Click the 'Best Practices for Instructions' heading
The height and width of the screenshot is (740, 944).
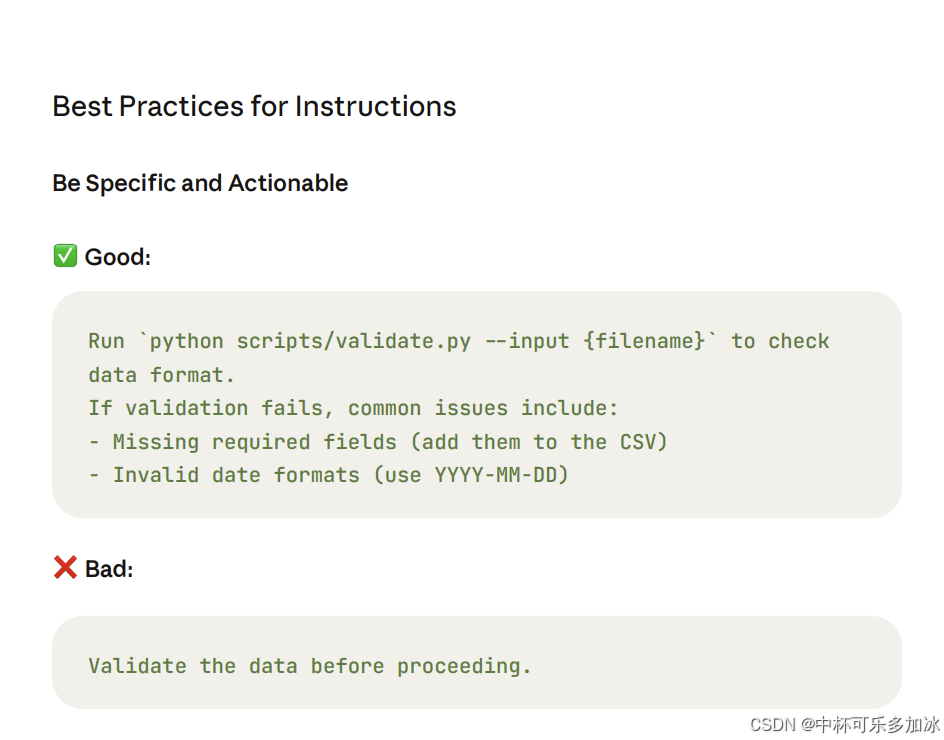tap(254, 107)
